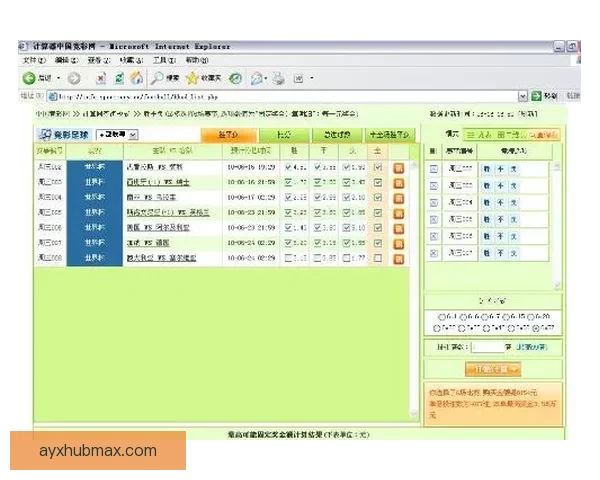Switch to the 半全场胜平负 tab

(390, 135)
